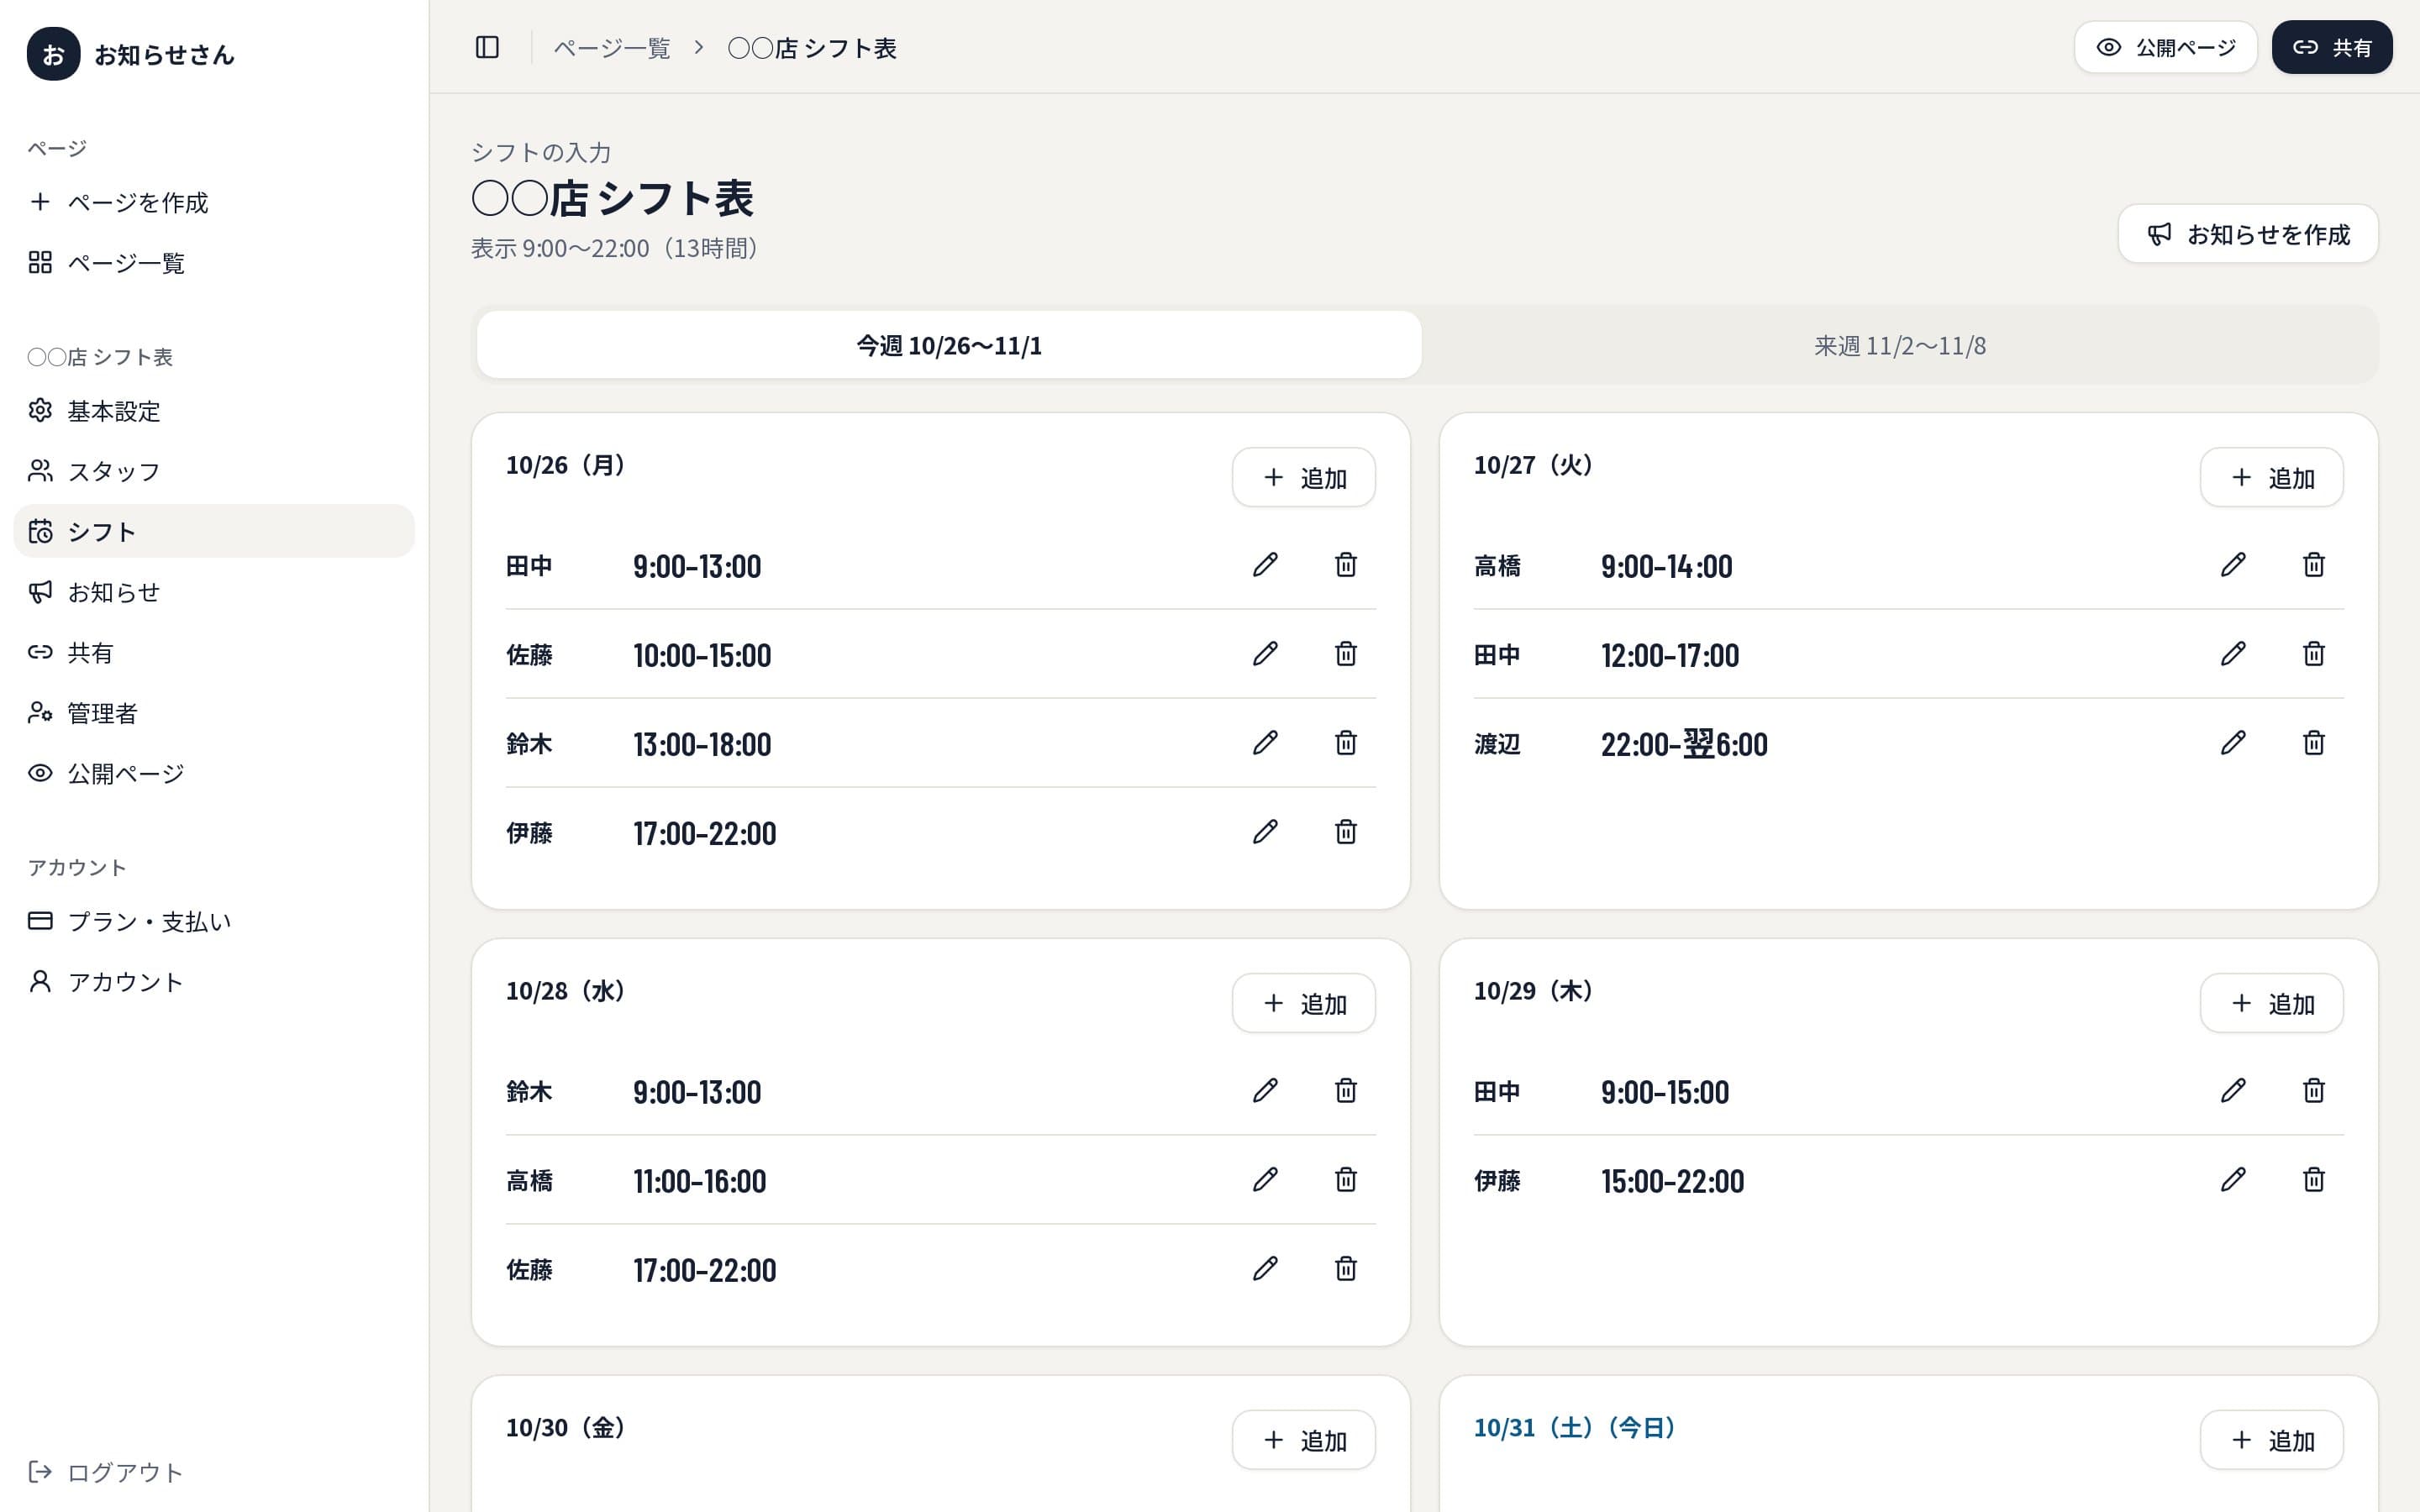
Task: Delete 佐藤 10:00-15:00 shift
Action: 1346,654
